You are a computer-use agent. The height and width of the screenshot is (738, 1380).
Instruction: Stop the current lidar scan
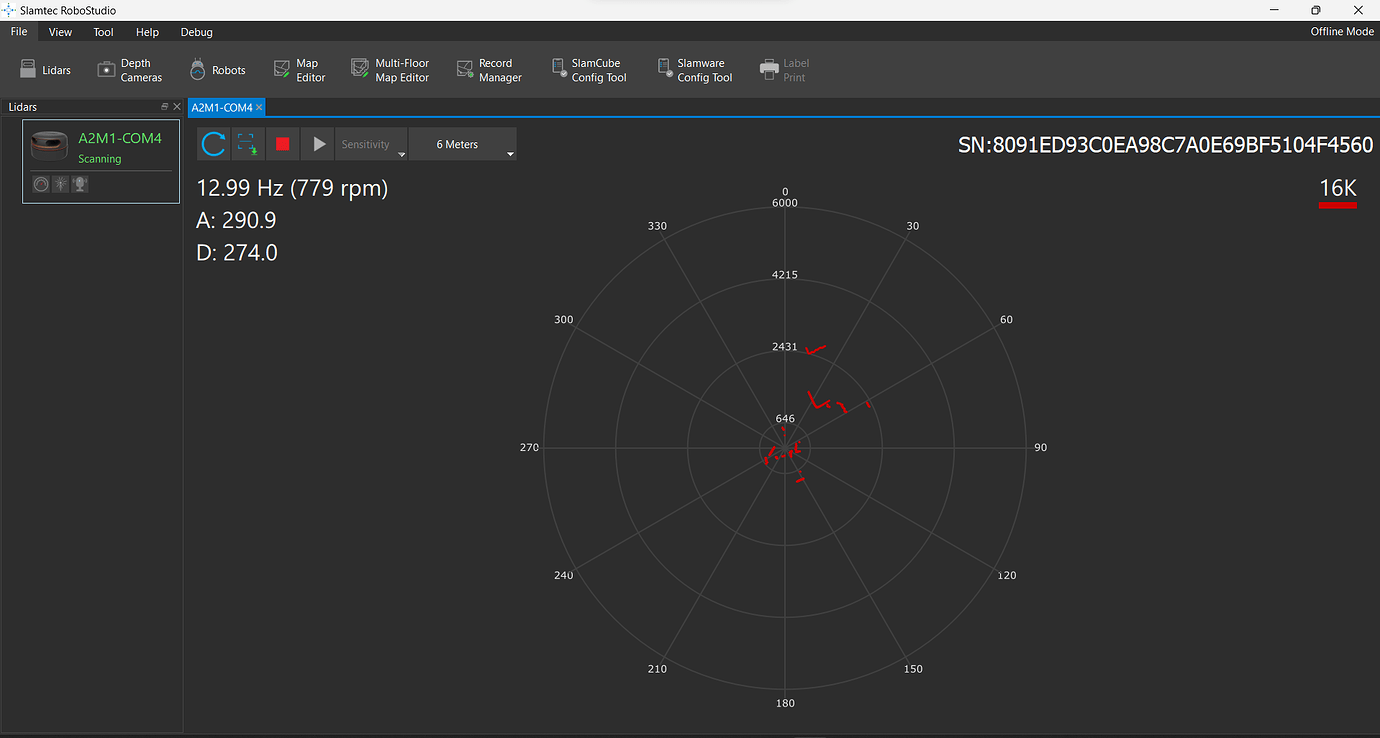tap(283, 143)
